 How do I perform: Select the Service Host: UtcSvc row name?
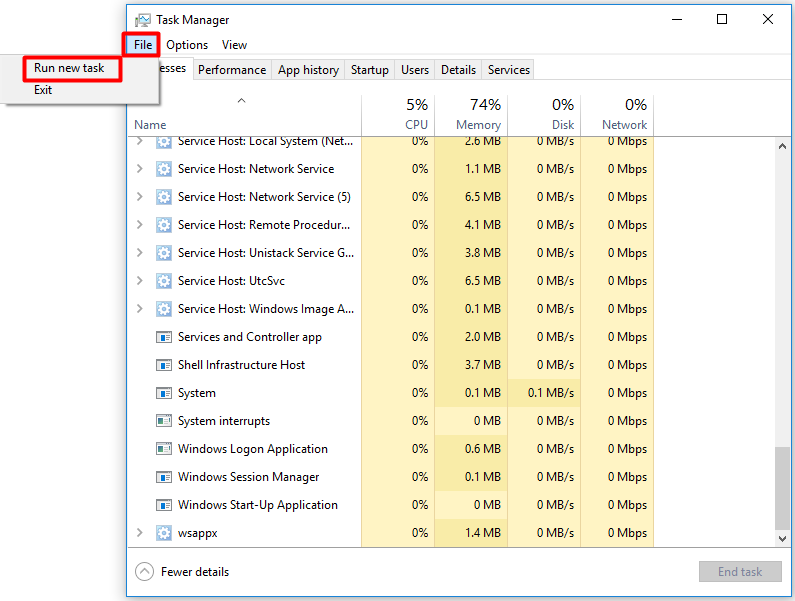231,280
